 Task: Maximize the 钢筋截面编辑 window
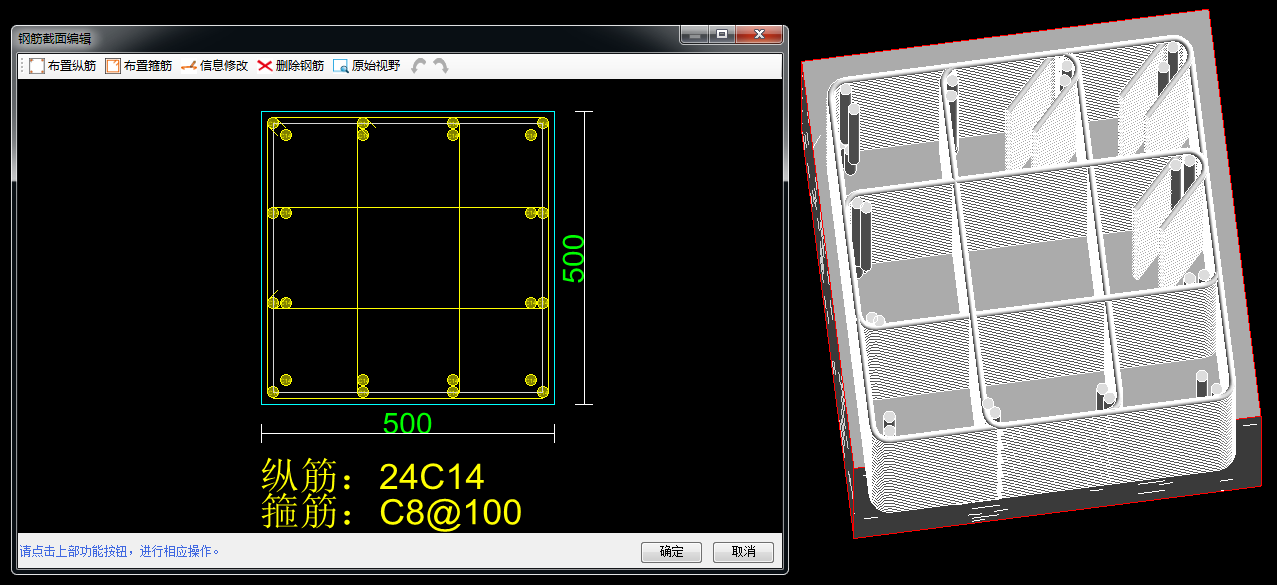(722, 35)
